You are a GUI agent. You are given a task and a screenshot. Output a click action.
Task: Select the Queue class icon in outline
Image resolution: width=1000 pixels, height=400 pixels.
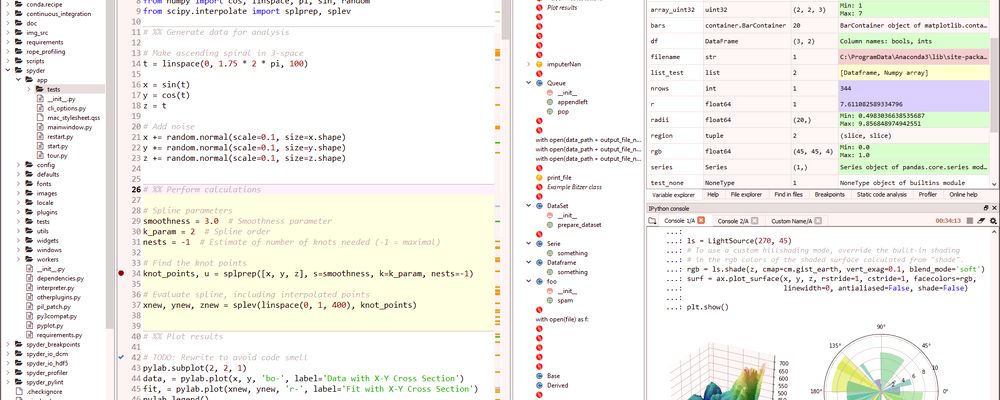pos(540,83)
